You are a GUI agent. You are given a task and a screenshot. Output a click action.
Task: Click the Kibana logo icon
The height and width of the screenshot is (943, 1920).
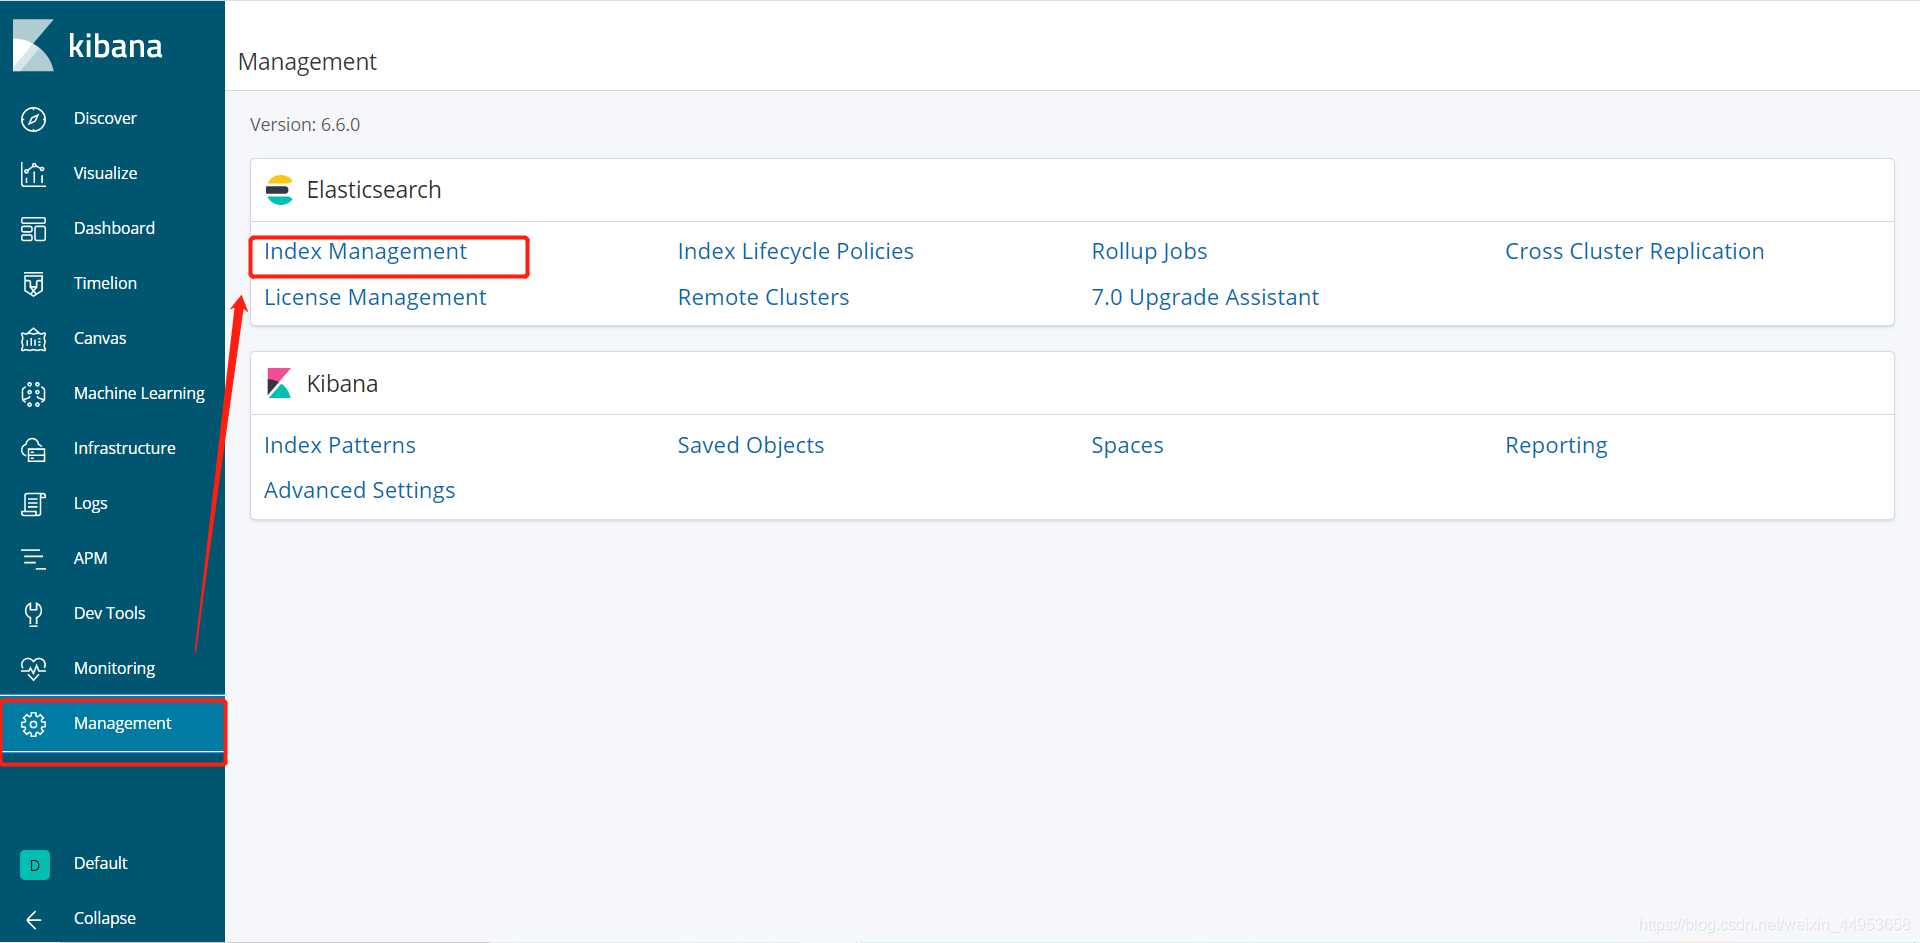(x=33, y=46)
